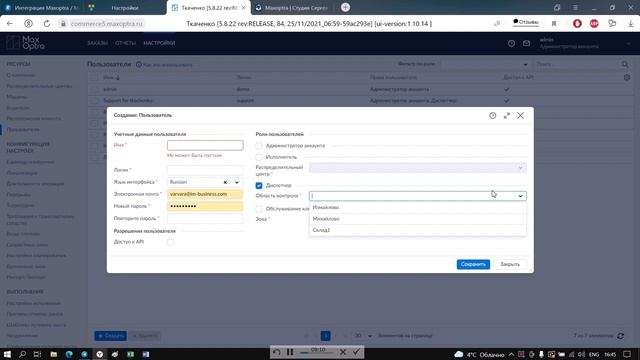Open the browser downloads arrow icon
This screenshot has height=360, width=640.
631,24
